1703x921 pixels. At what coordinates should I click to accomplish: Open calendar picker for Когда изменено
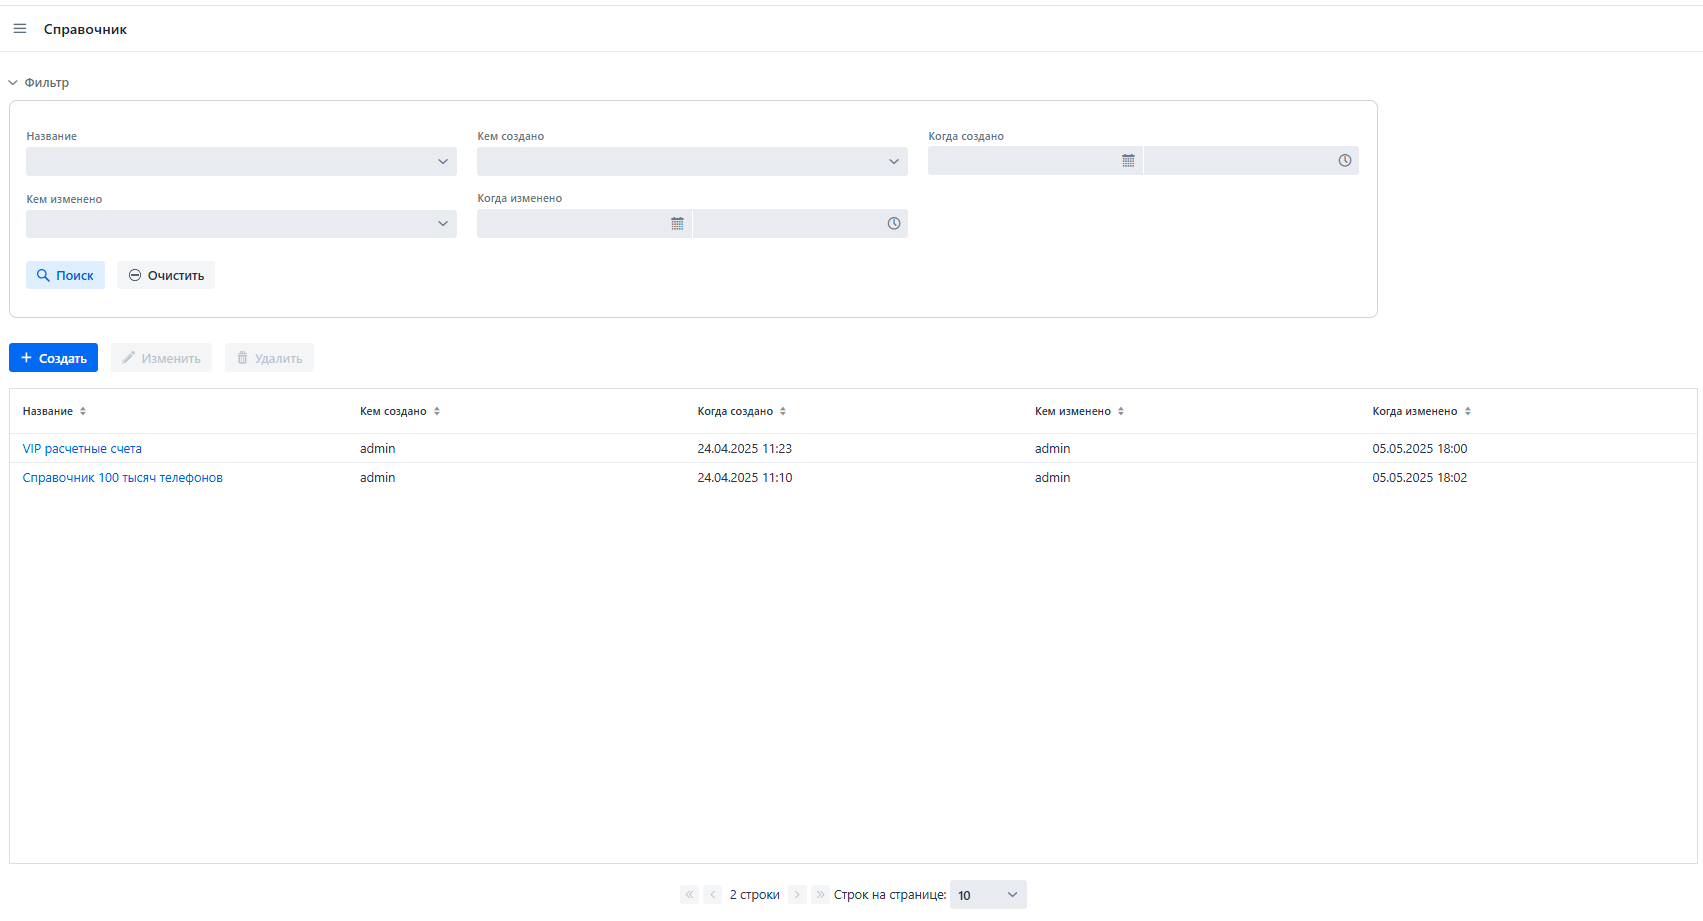pyautogui.click(x=677, y=224)
